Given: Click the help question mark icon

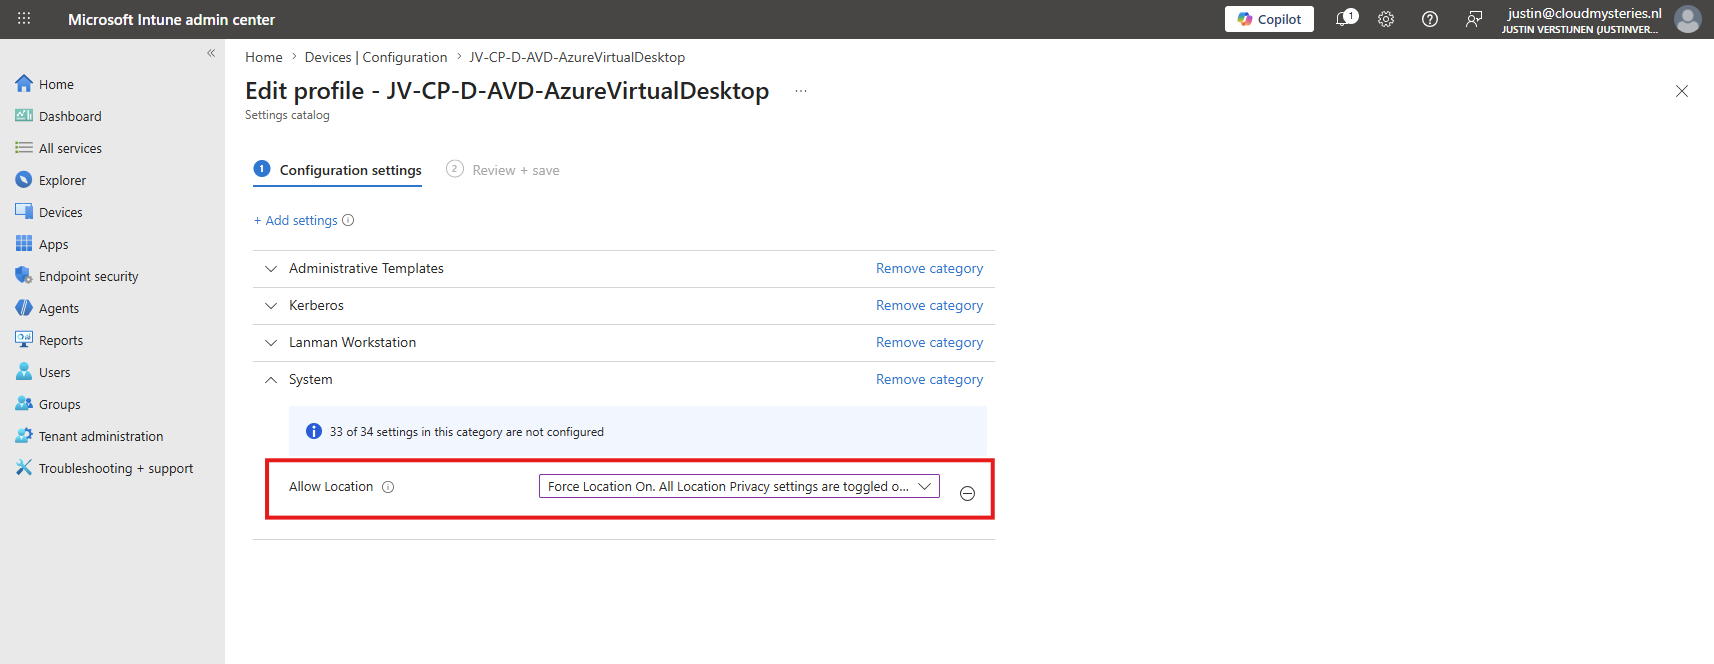Looking at the screenshot, I should (x=1430, y=19).
